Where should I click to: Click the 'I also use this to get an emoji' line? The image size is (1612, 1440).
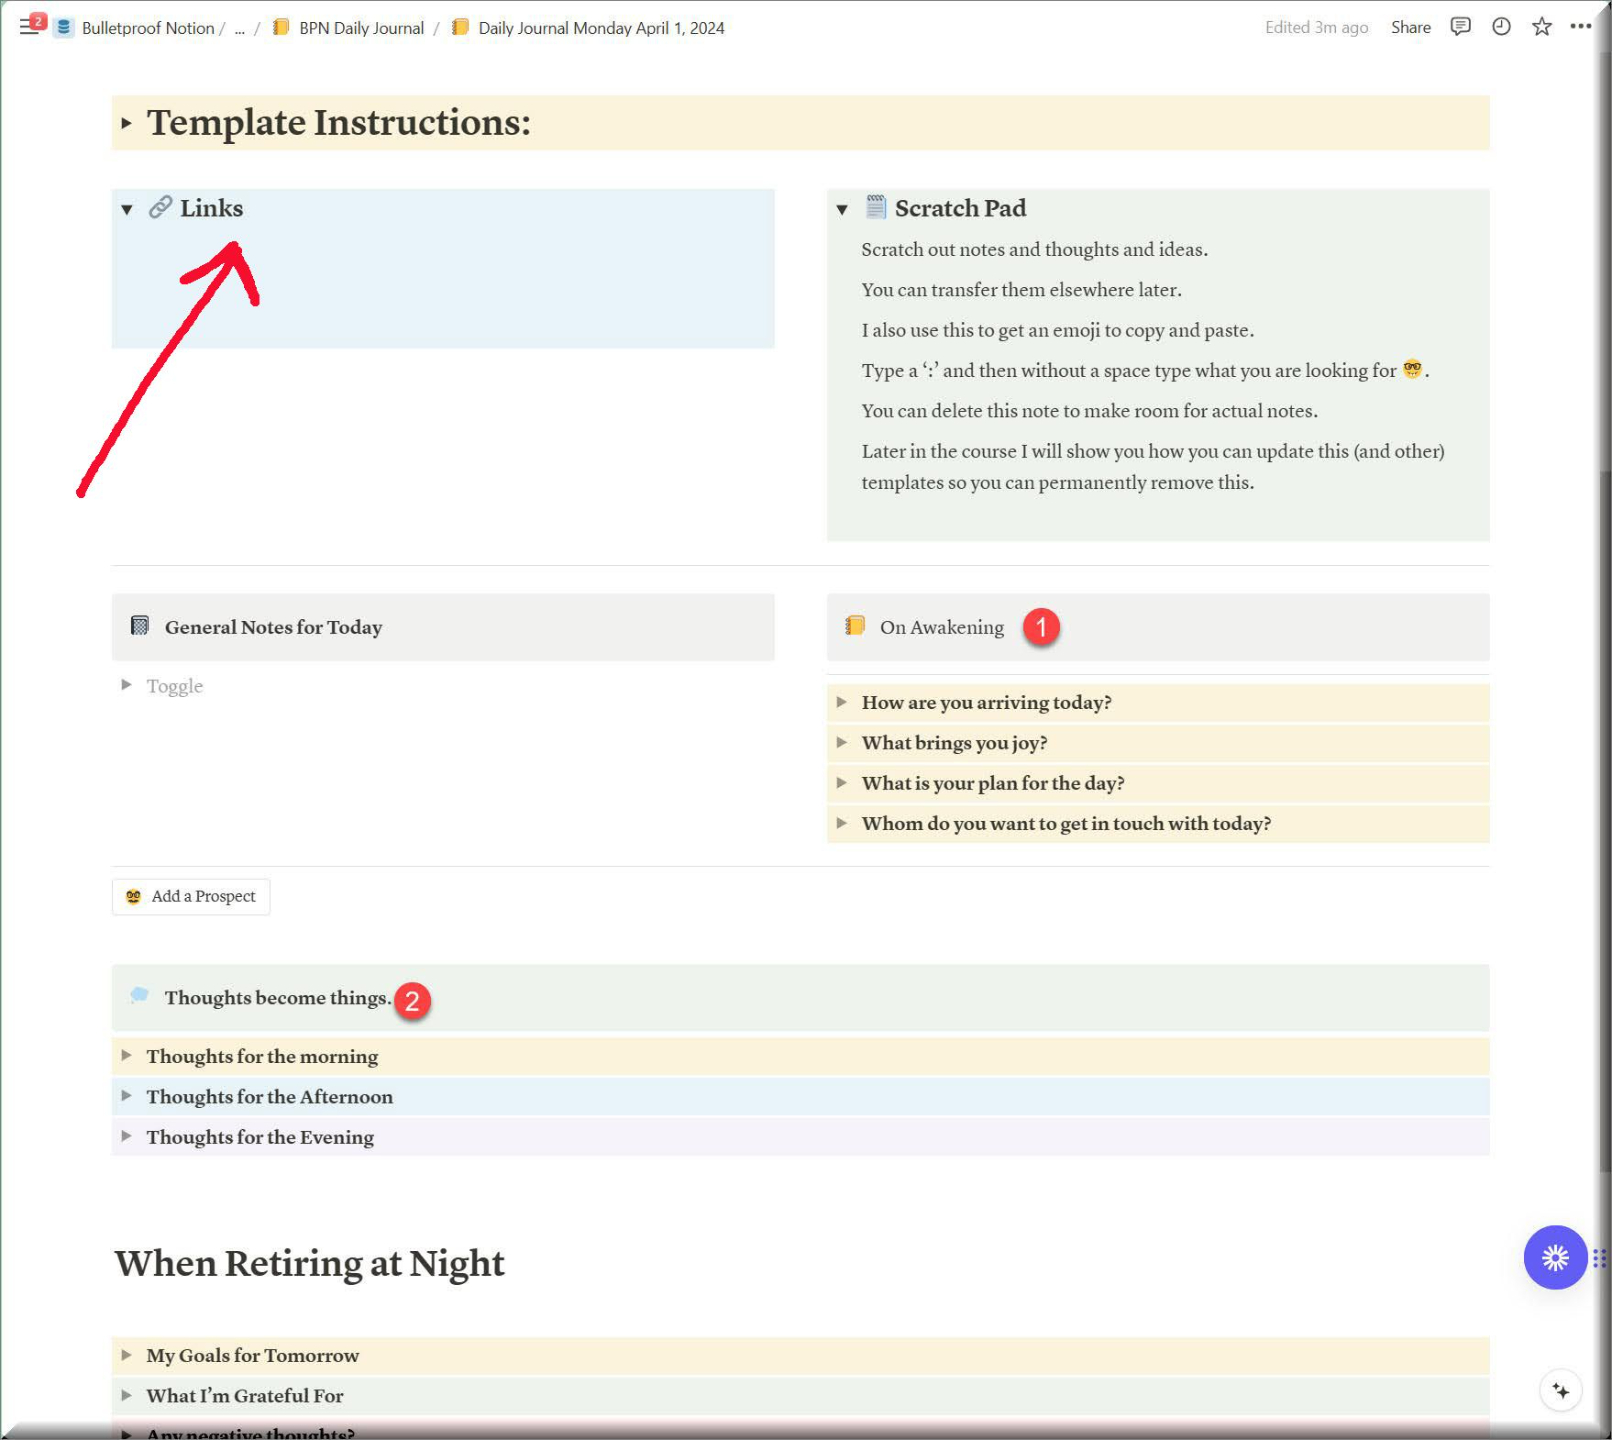point(1058,330)
